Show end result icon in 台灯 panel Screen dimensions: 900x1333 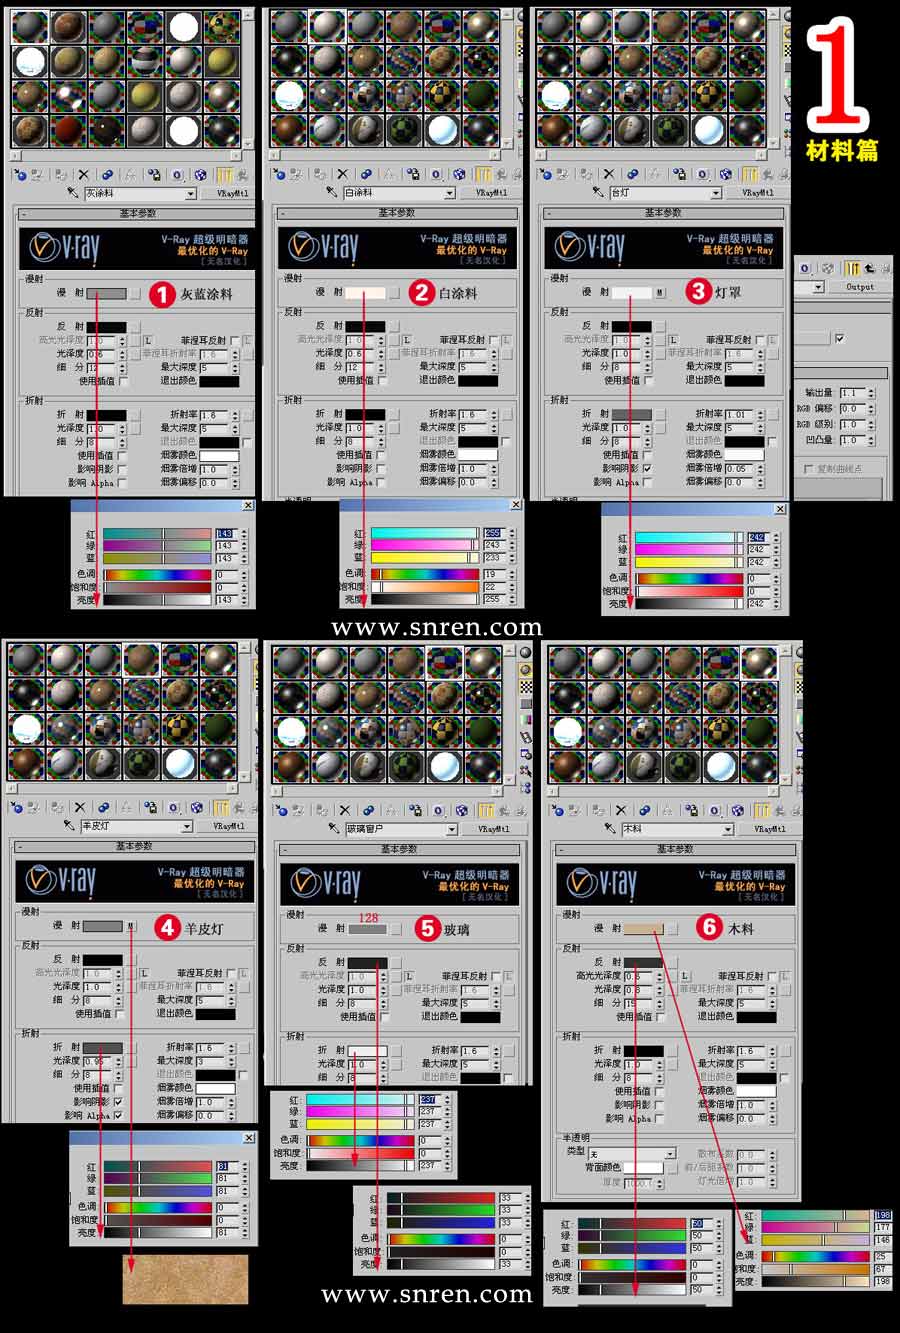click(749, 175)
